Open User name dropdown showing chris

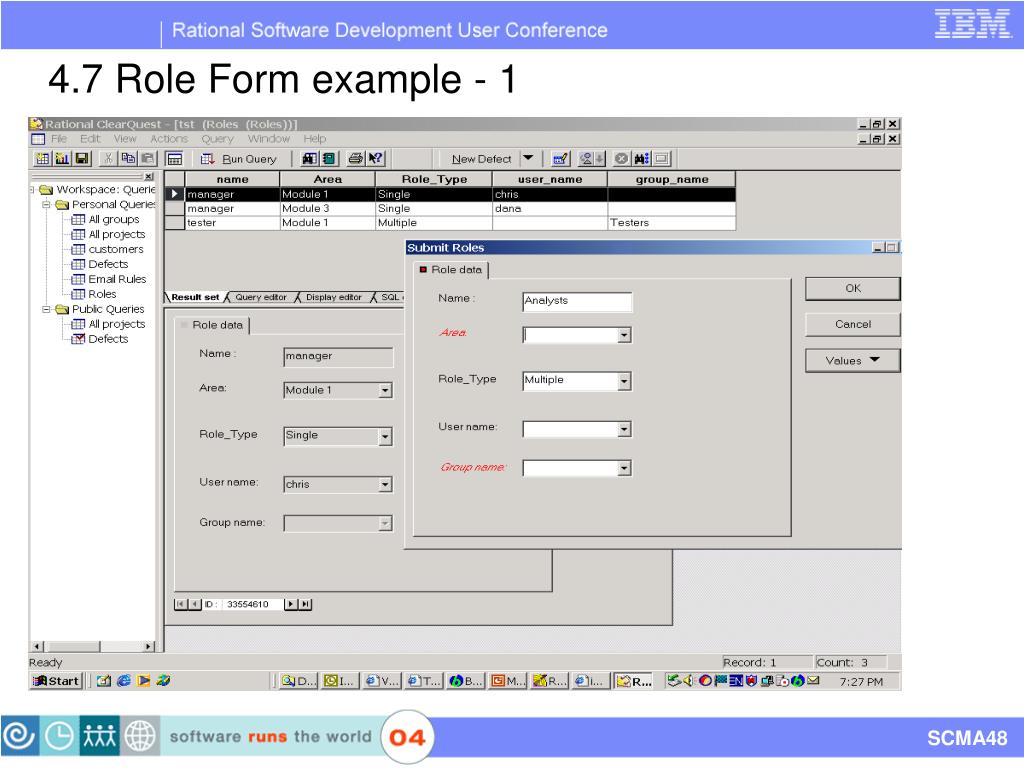click(x=385, y=485)
